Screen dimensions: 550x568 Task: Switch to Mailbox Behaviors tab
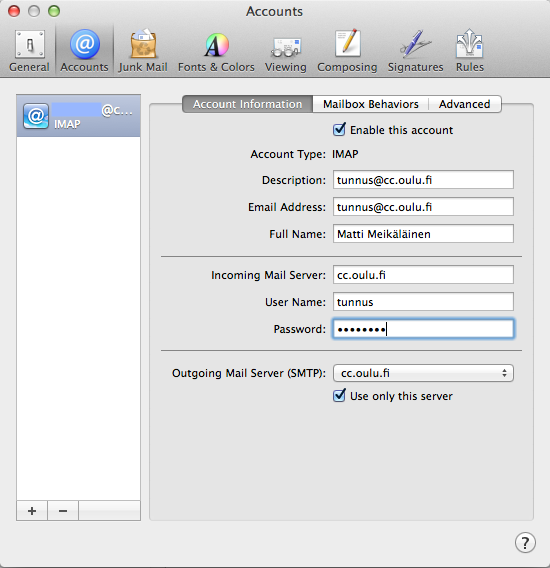(371, 104)
